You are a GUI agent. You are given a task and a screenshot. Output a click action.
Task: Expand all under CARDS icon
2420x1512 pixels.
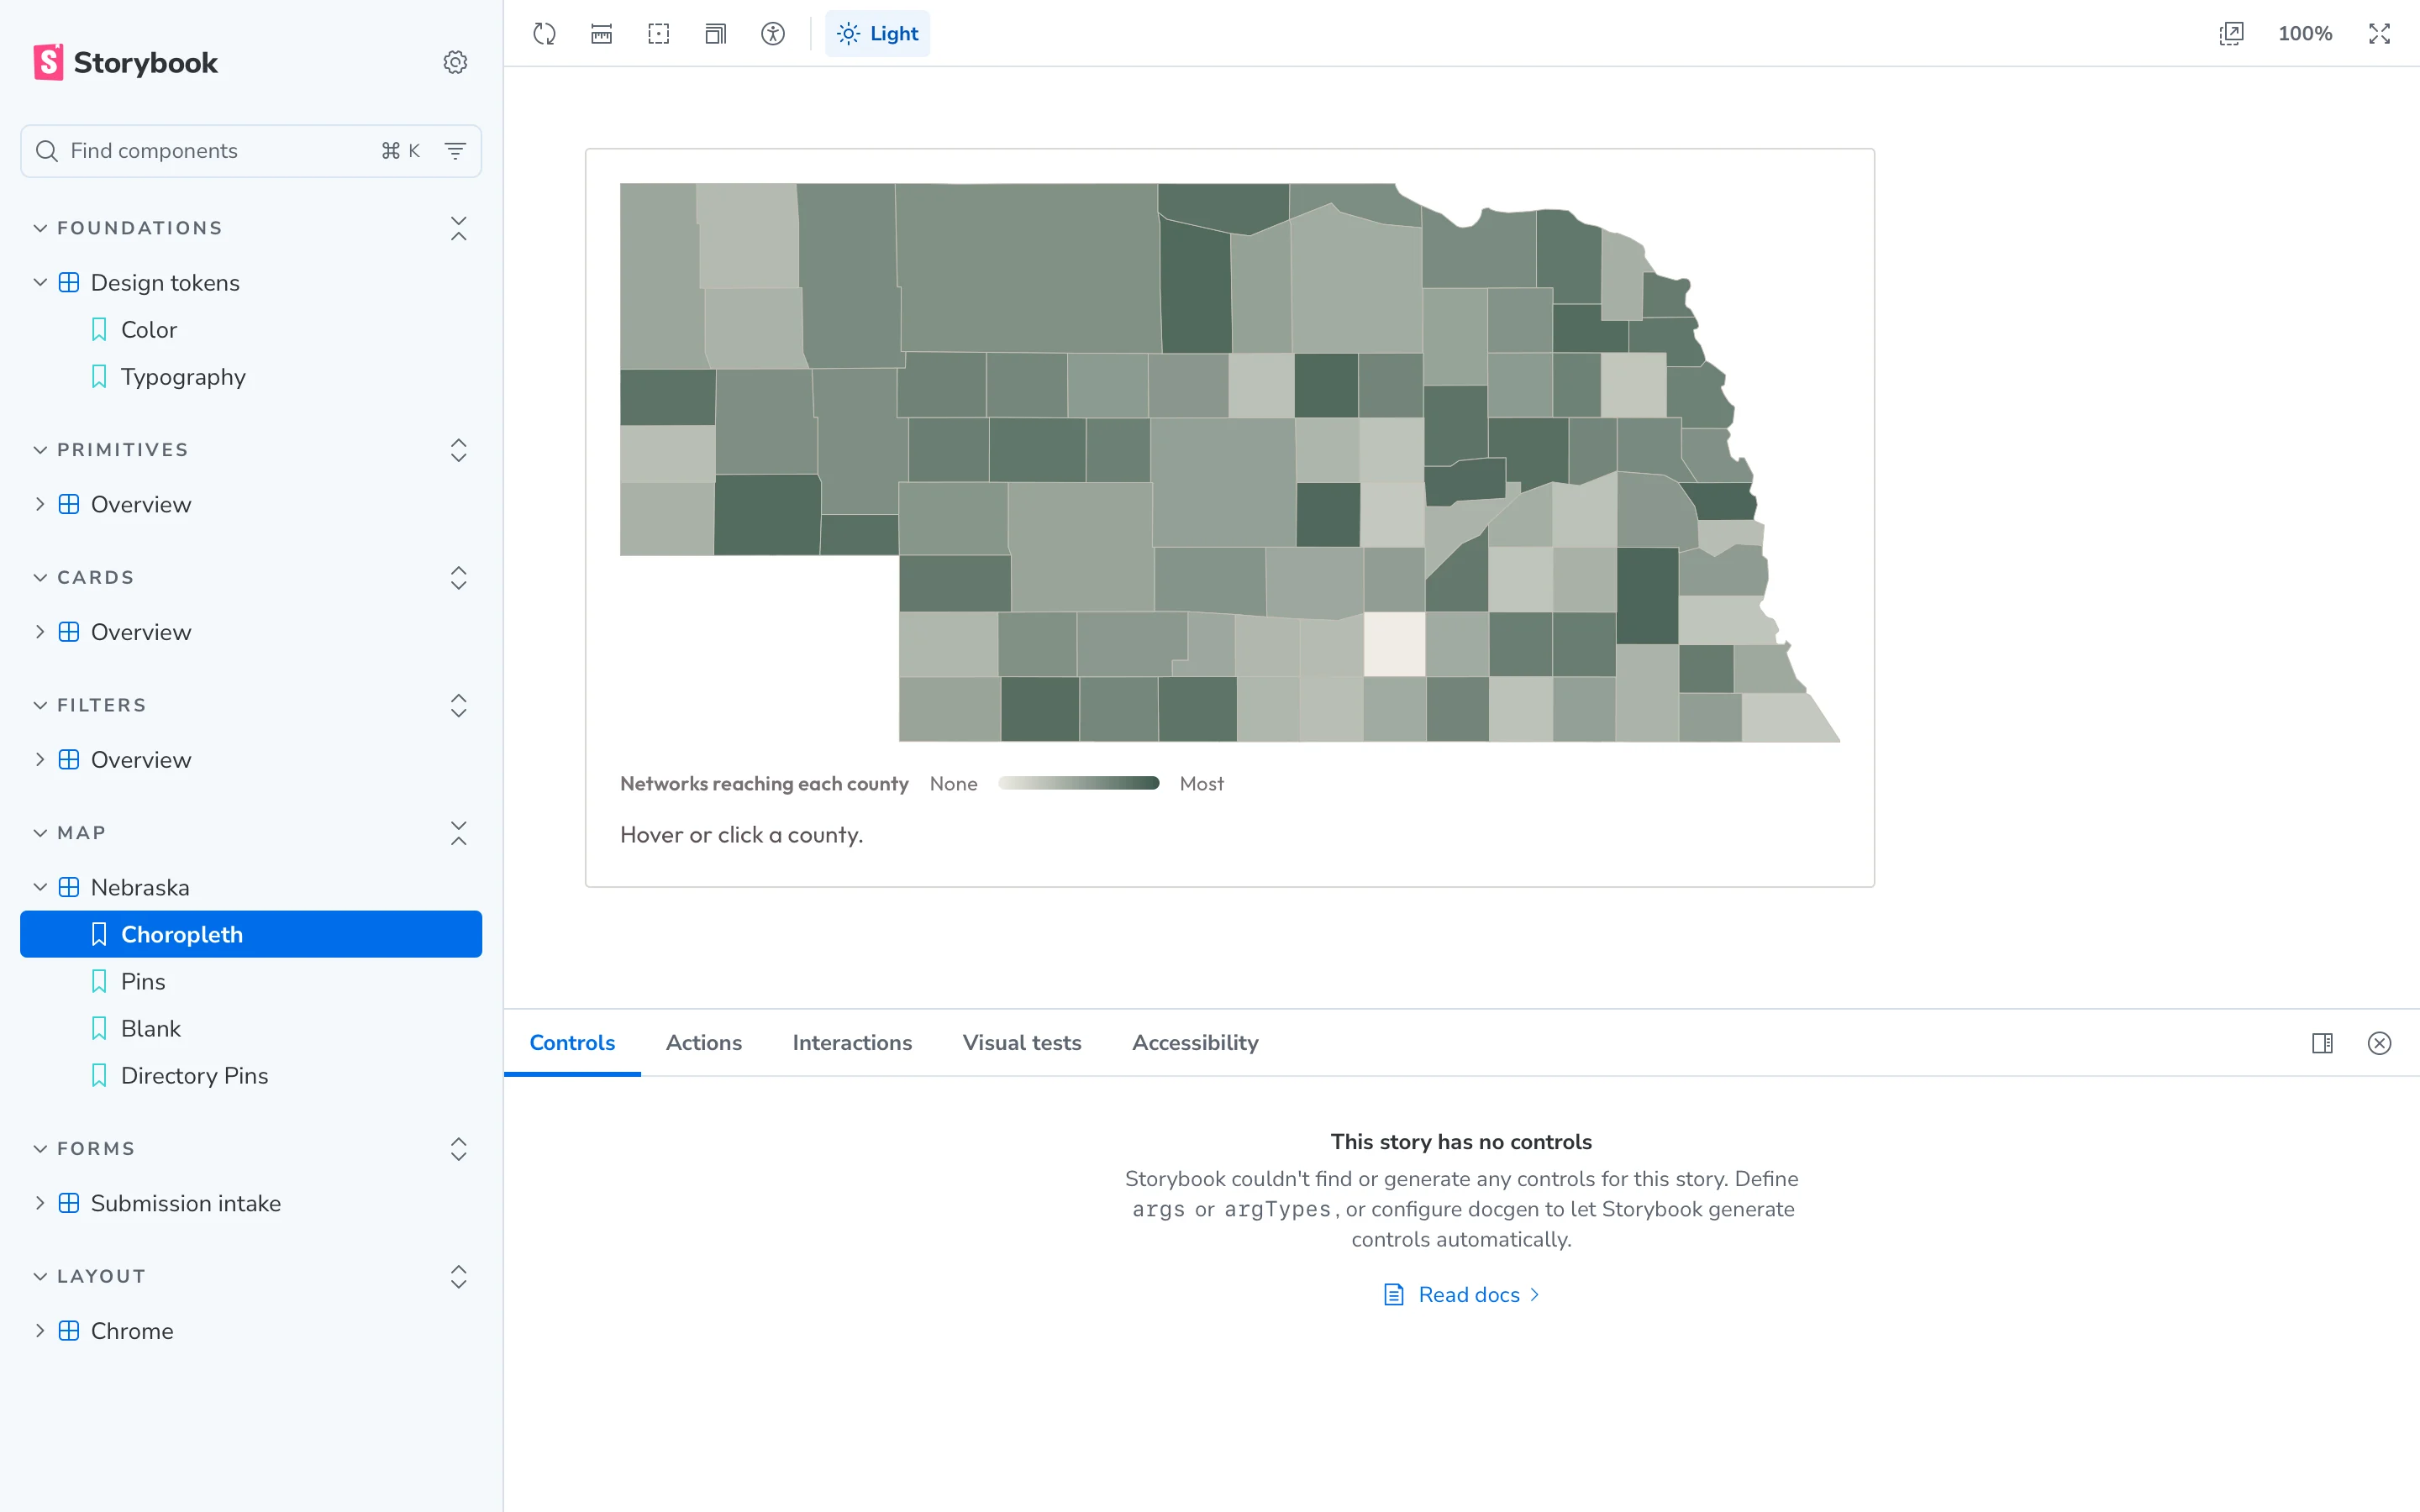tap(459, 578)
